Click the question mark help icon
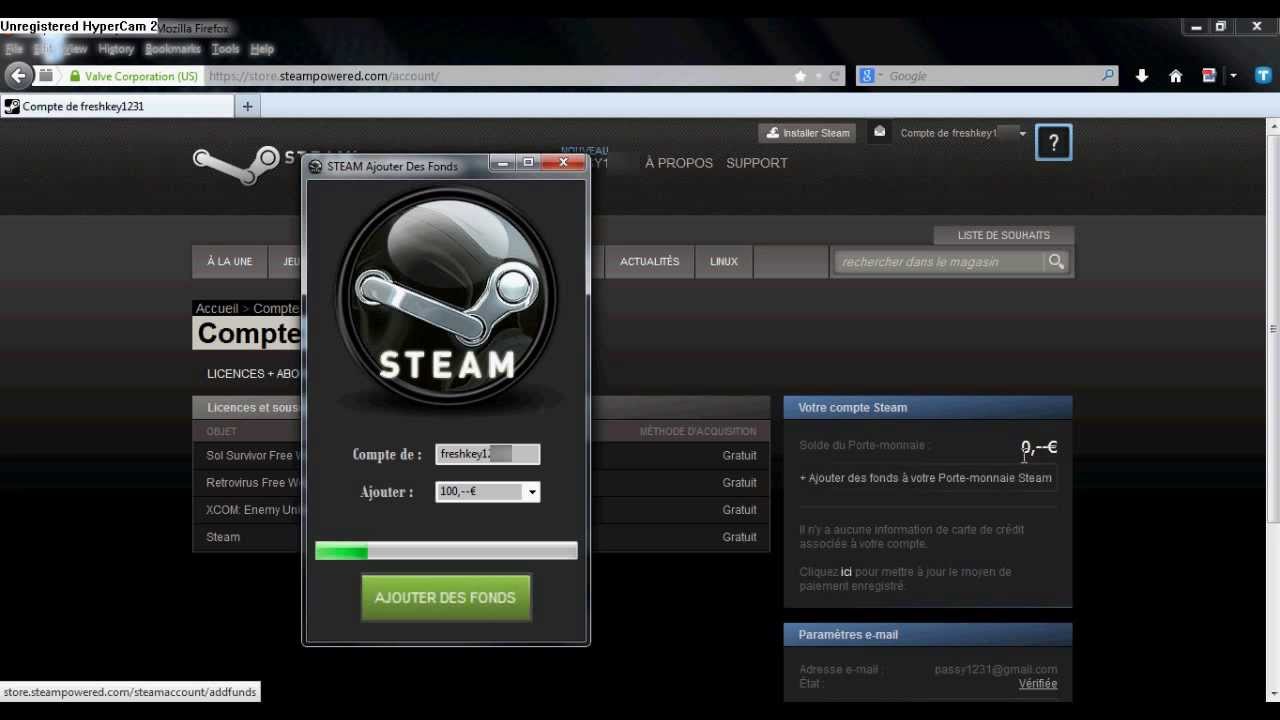1280x720 pixels. pos(1053,142)
